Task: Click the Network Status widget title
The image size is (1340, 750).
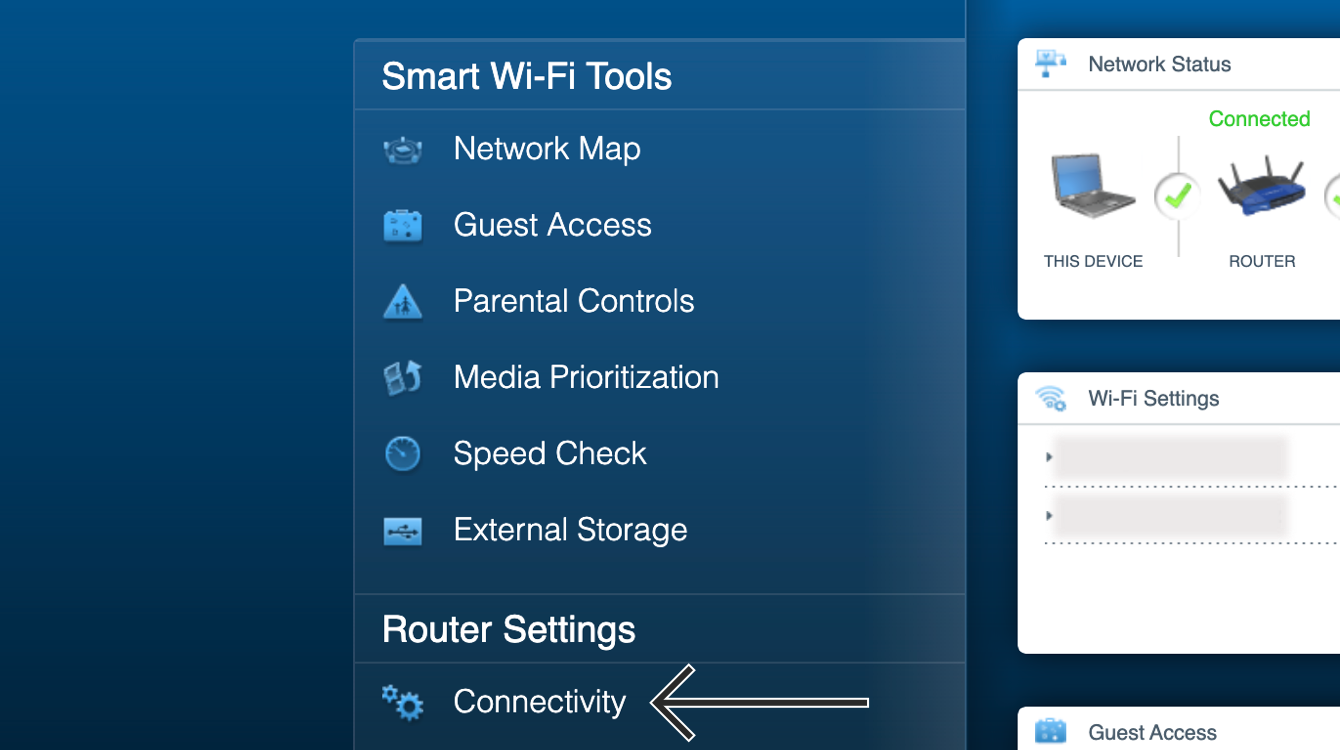Action: click(1160, 65)
